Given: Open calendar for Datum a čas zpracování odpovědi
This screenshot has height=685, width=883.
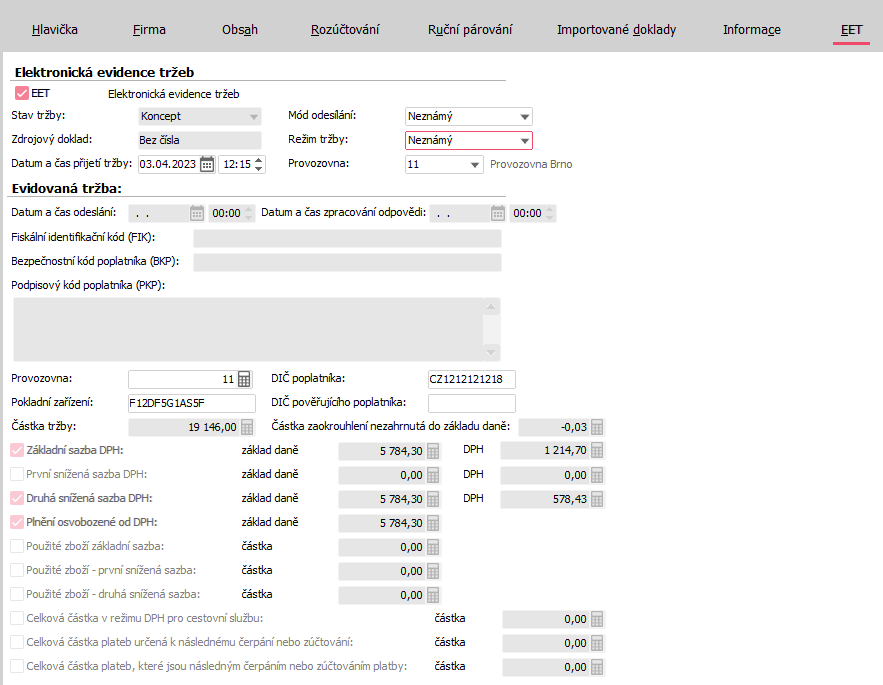Looking at the screenshot, I should click(497, 213).
